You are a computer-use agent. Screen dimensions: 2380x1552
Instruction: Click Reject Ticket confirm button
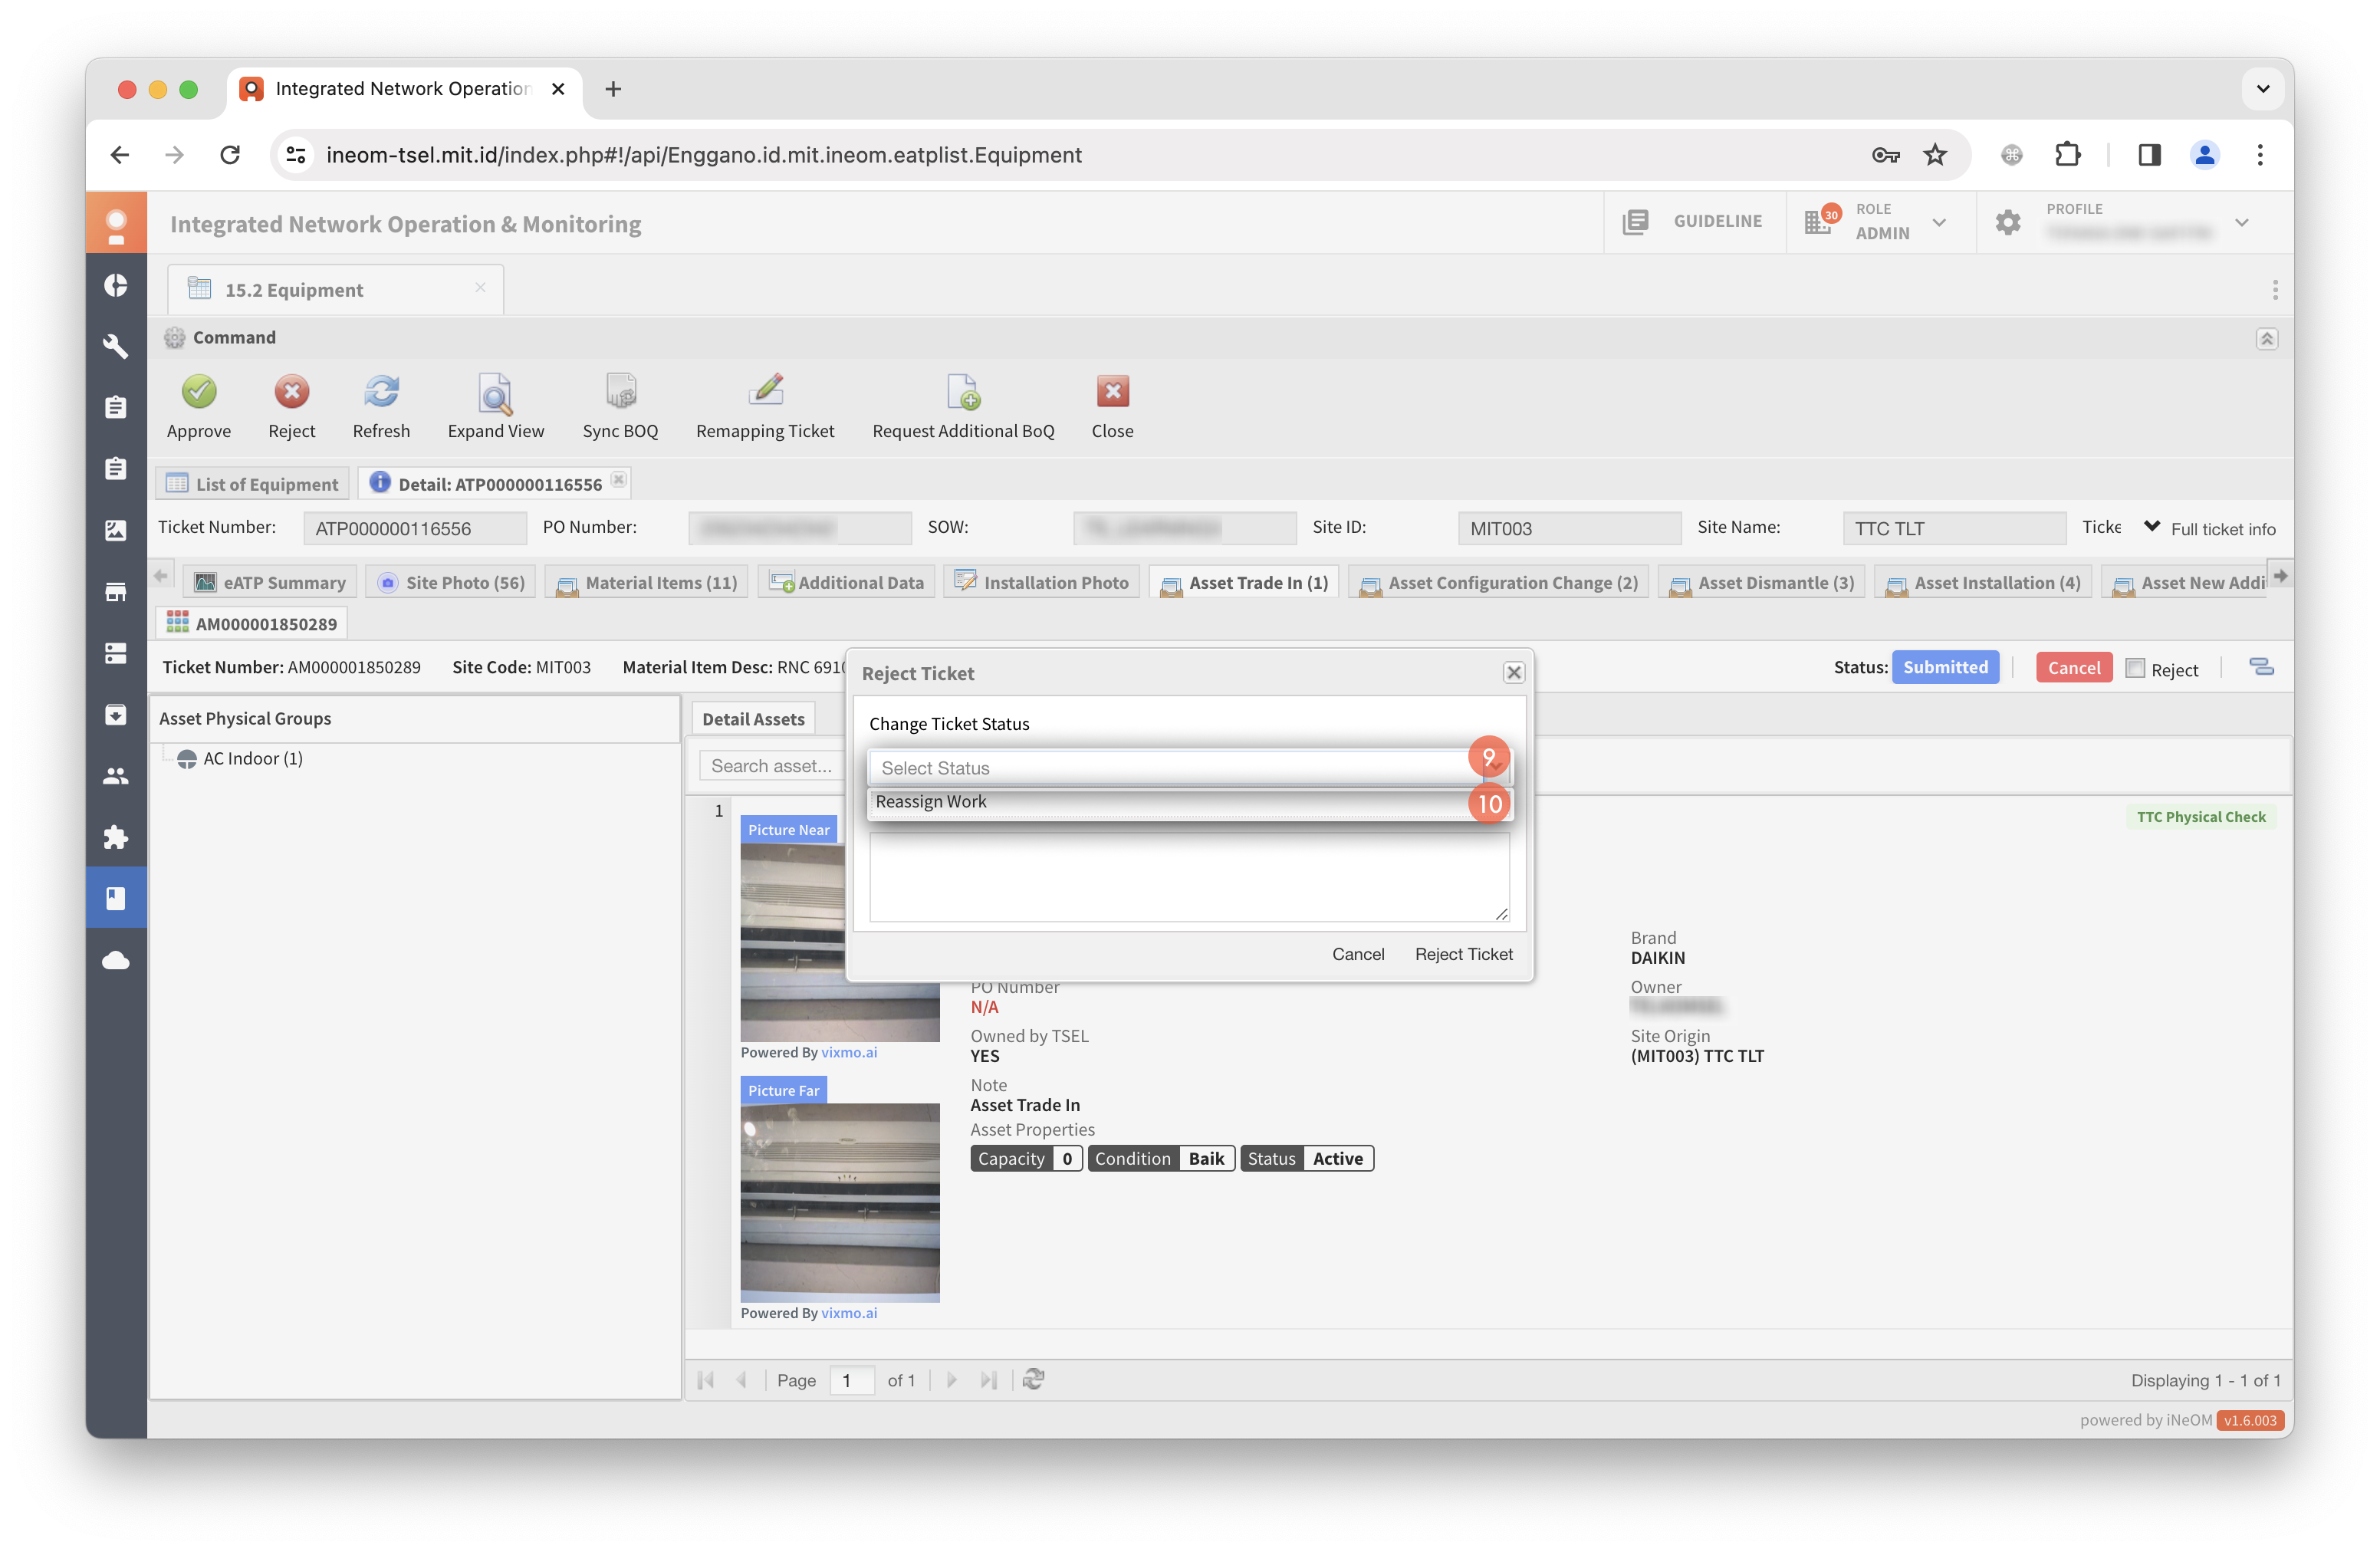point(1463,954)
